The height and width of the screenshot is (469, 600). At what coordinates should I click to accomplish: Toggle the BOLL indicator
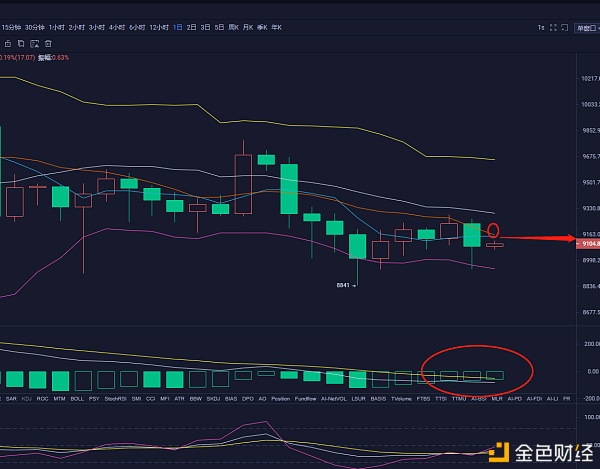point(77,399)
